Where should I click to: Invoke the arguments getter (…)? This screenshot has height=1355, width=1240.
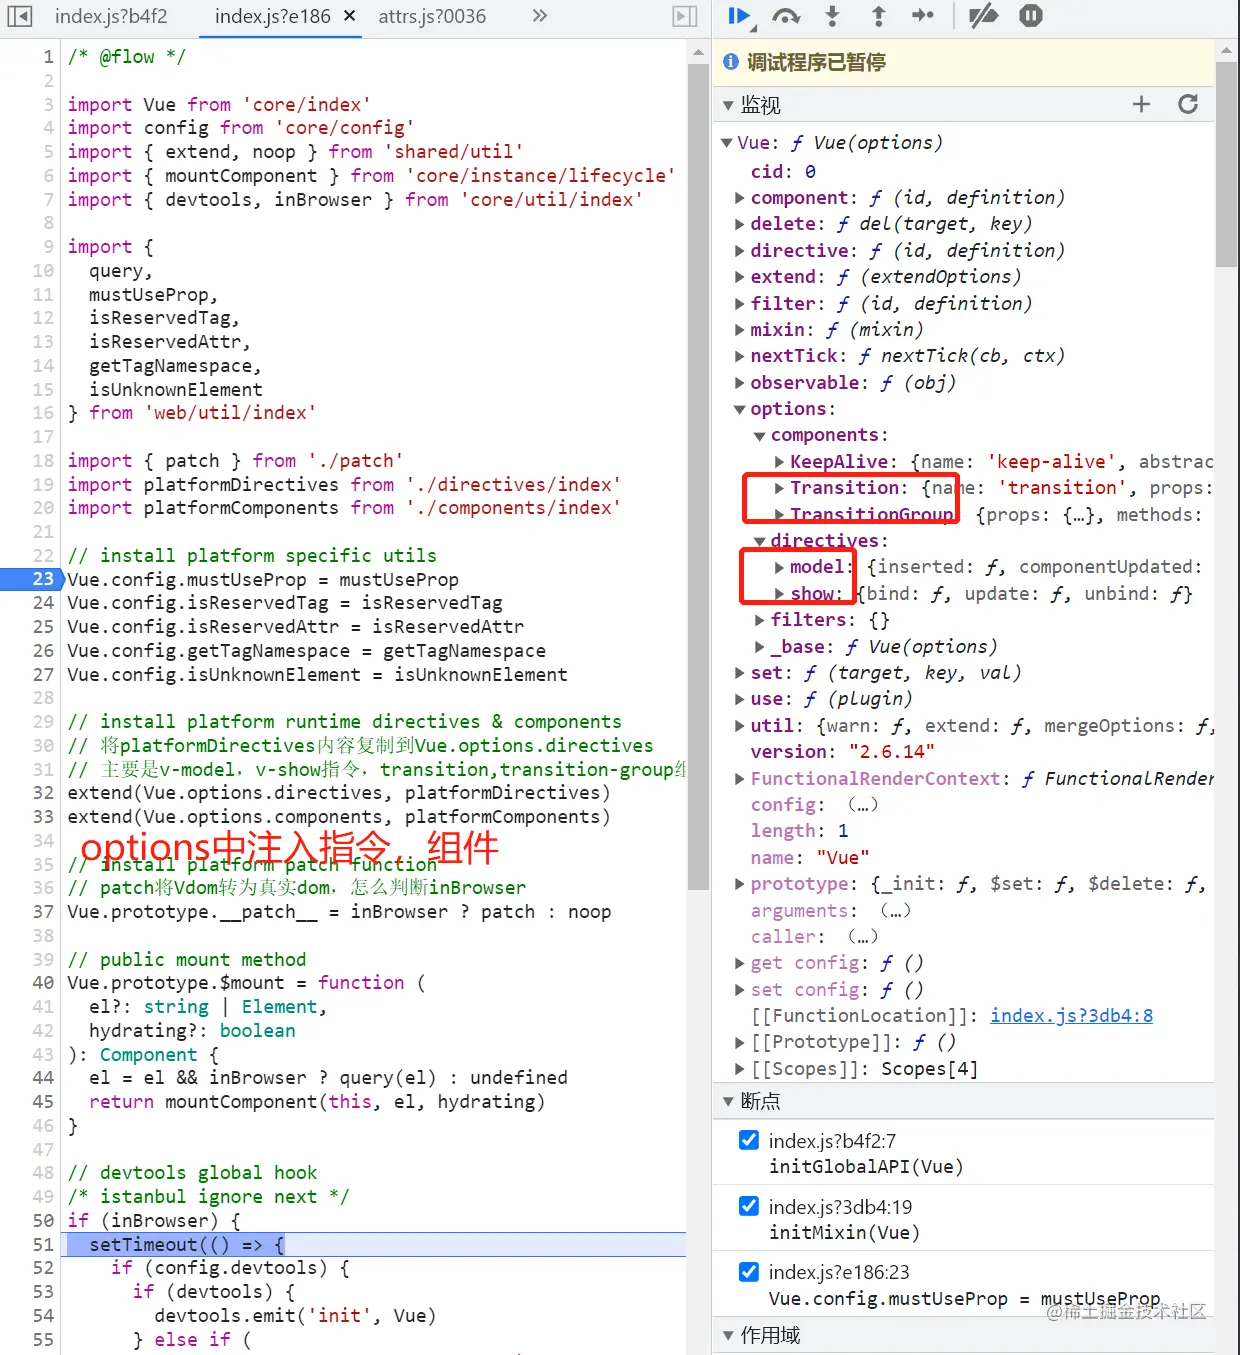[895, 911]
